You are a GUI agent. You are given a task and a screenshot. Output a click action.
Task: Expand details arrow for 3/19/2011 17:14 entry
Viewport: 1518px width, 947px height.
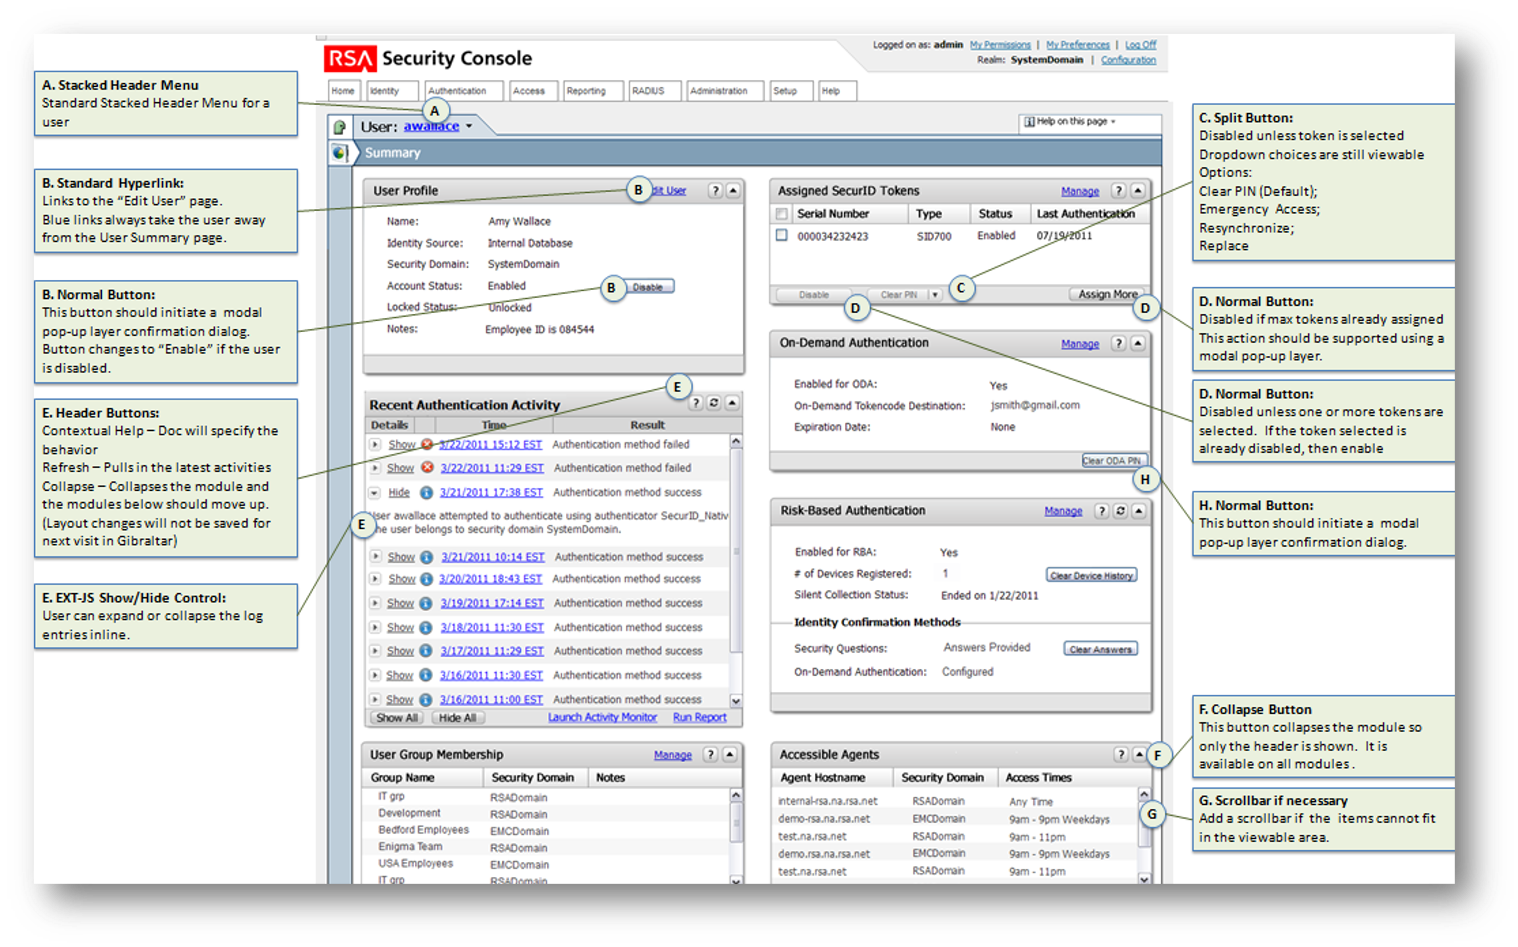point(375,603)
